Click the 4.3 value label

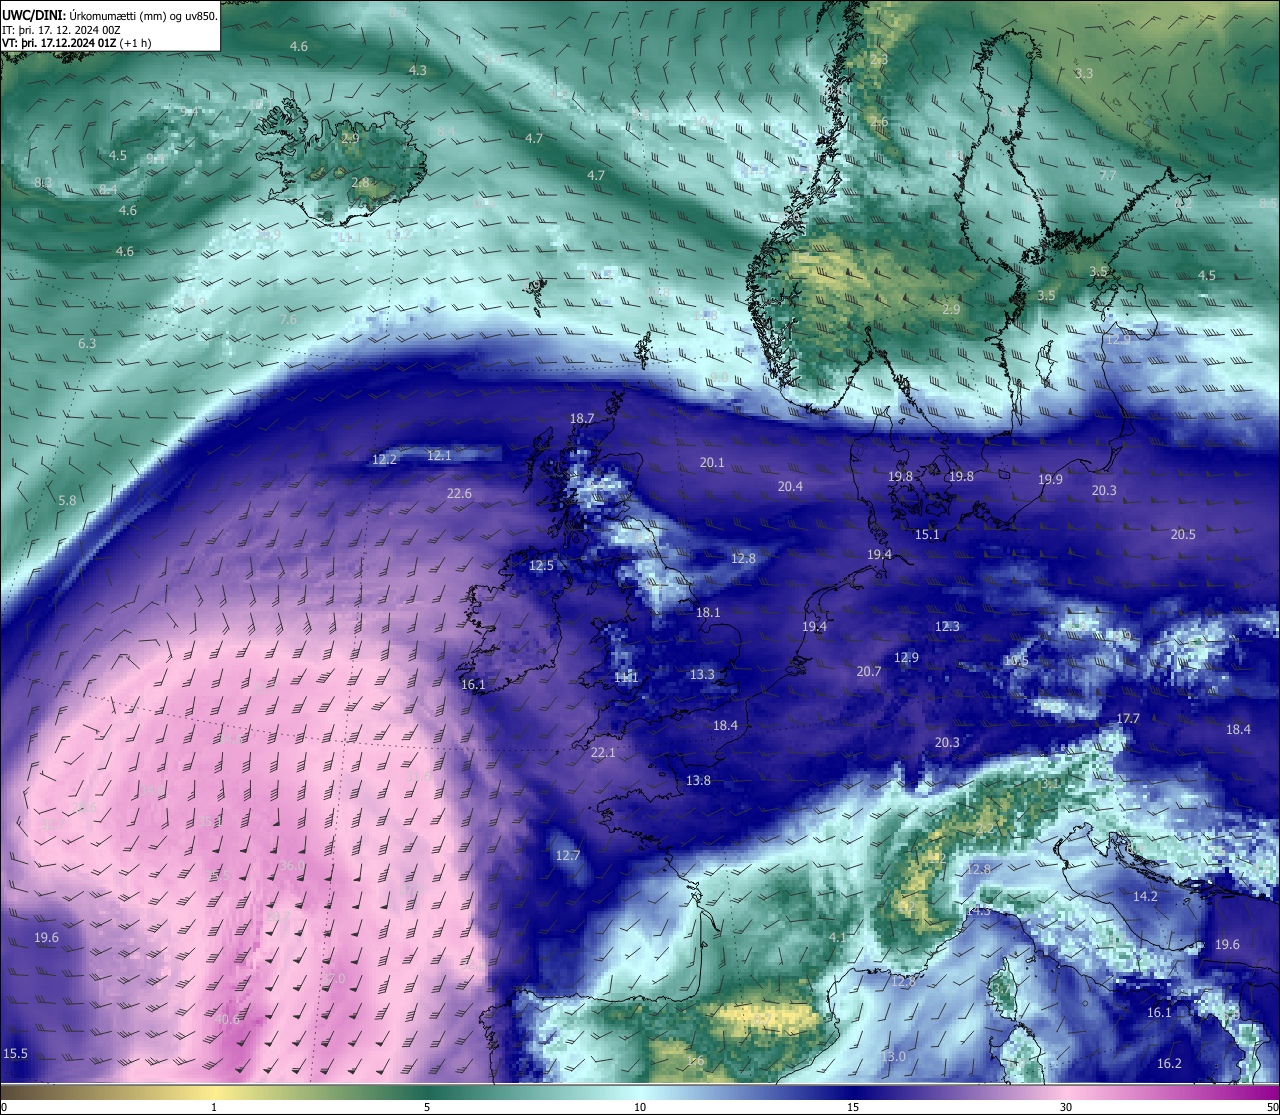tap(418, 71)
